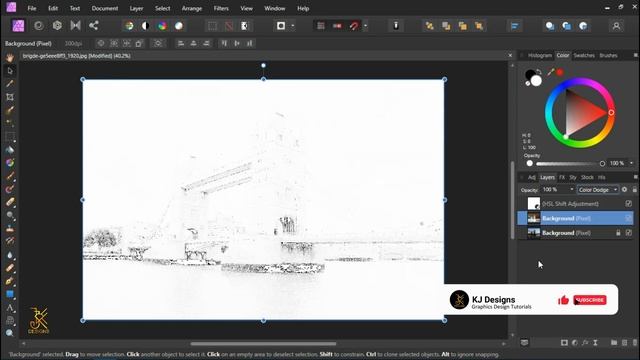Open the Filters menu

[221, 8]
